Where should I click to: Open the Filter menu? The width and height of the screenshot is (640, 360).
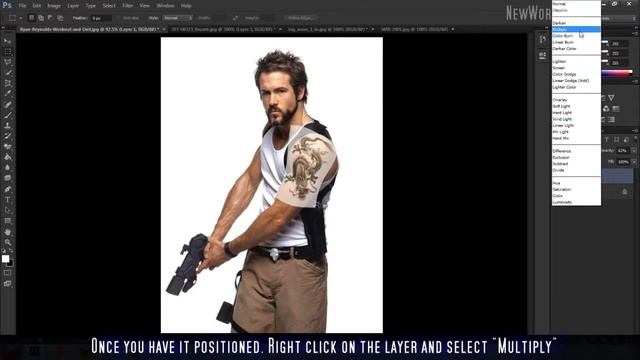tap(128, 6)
